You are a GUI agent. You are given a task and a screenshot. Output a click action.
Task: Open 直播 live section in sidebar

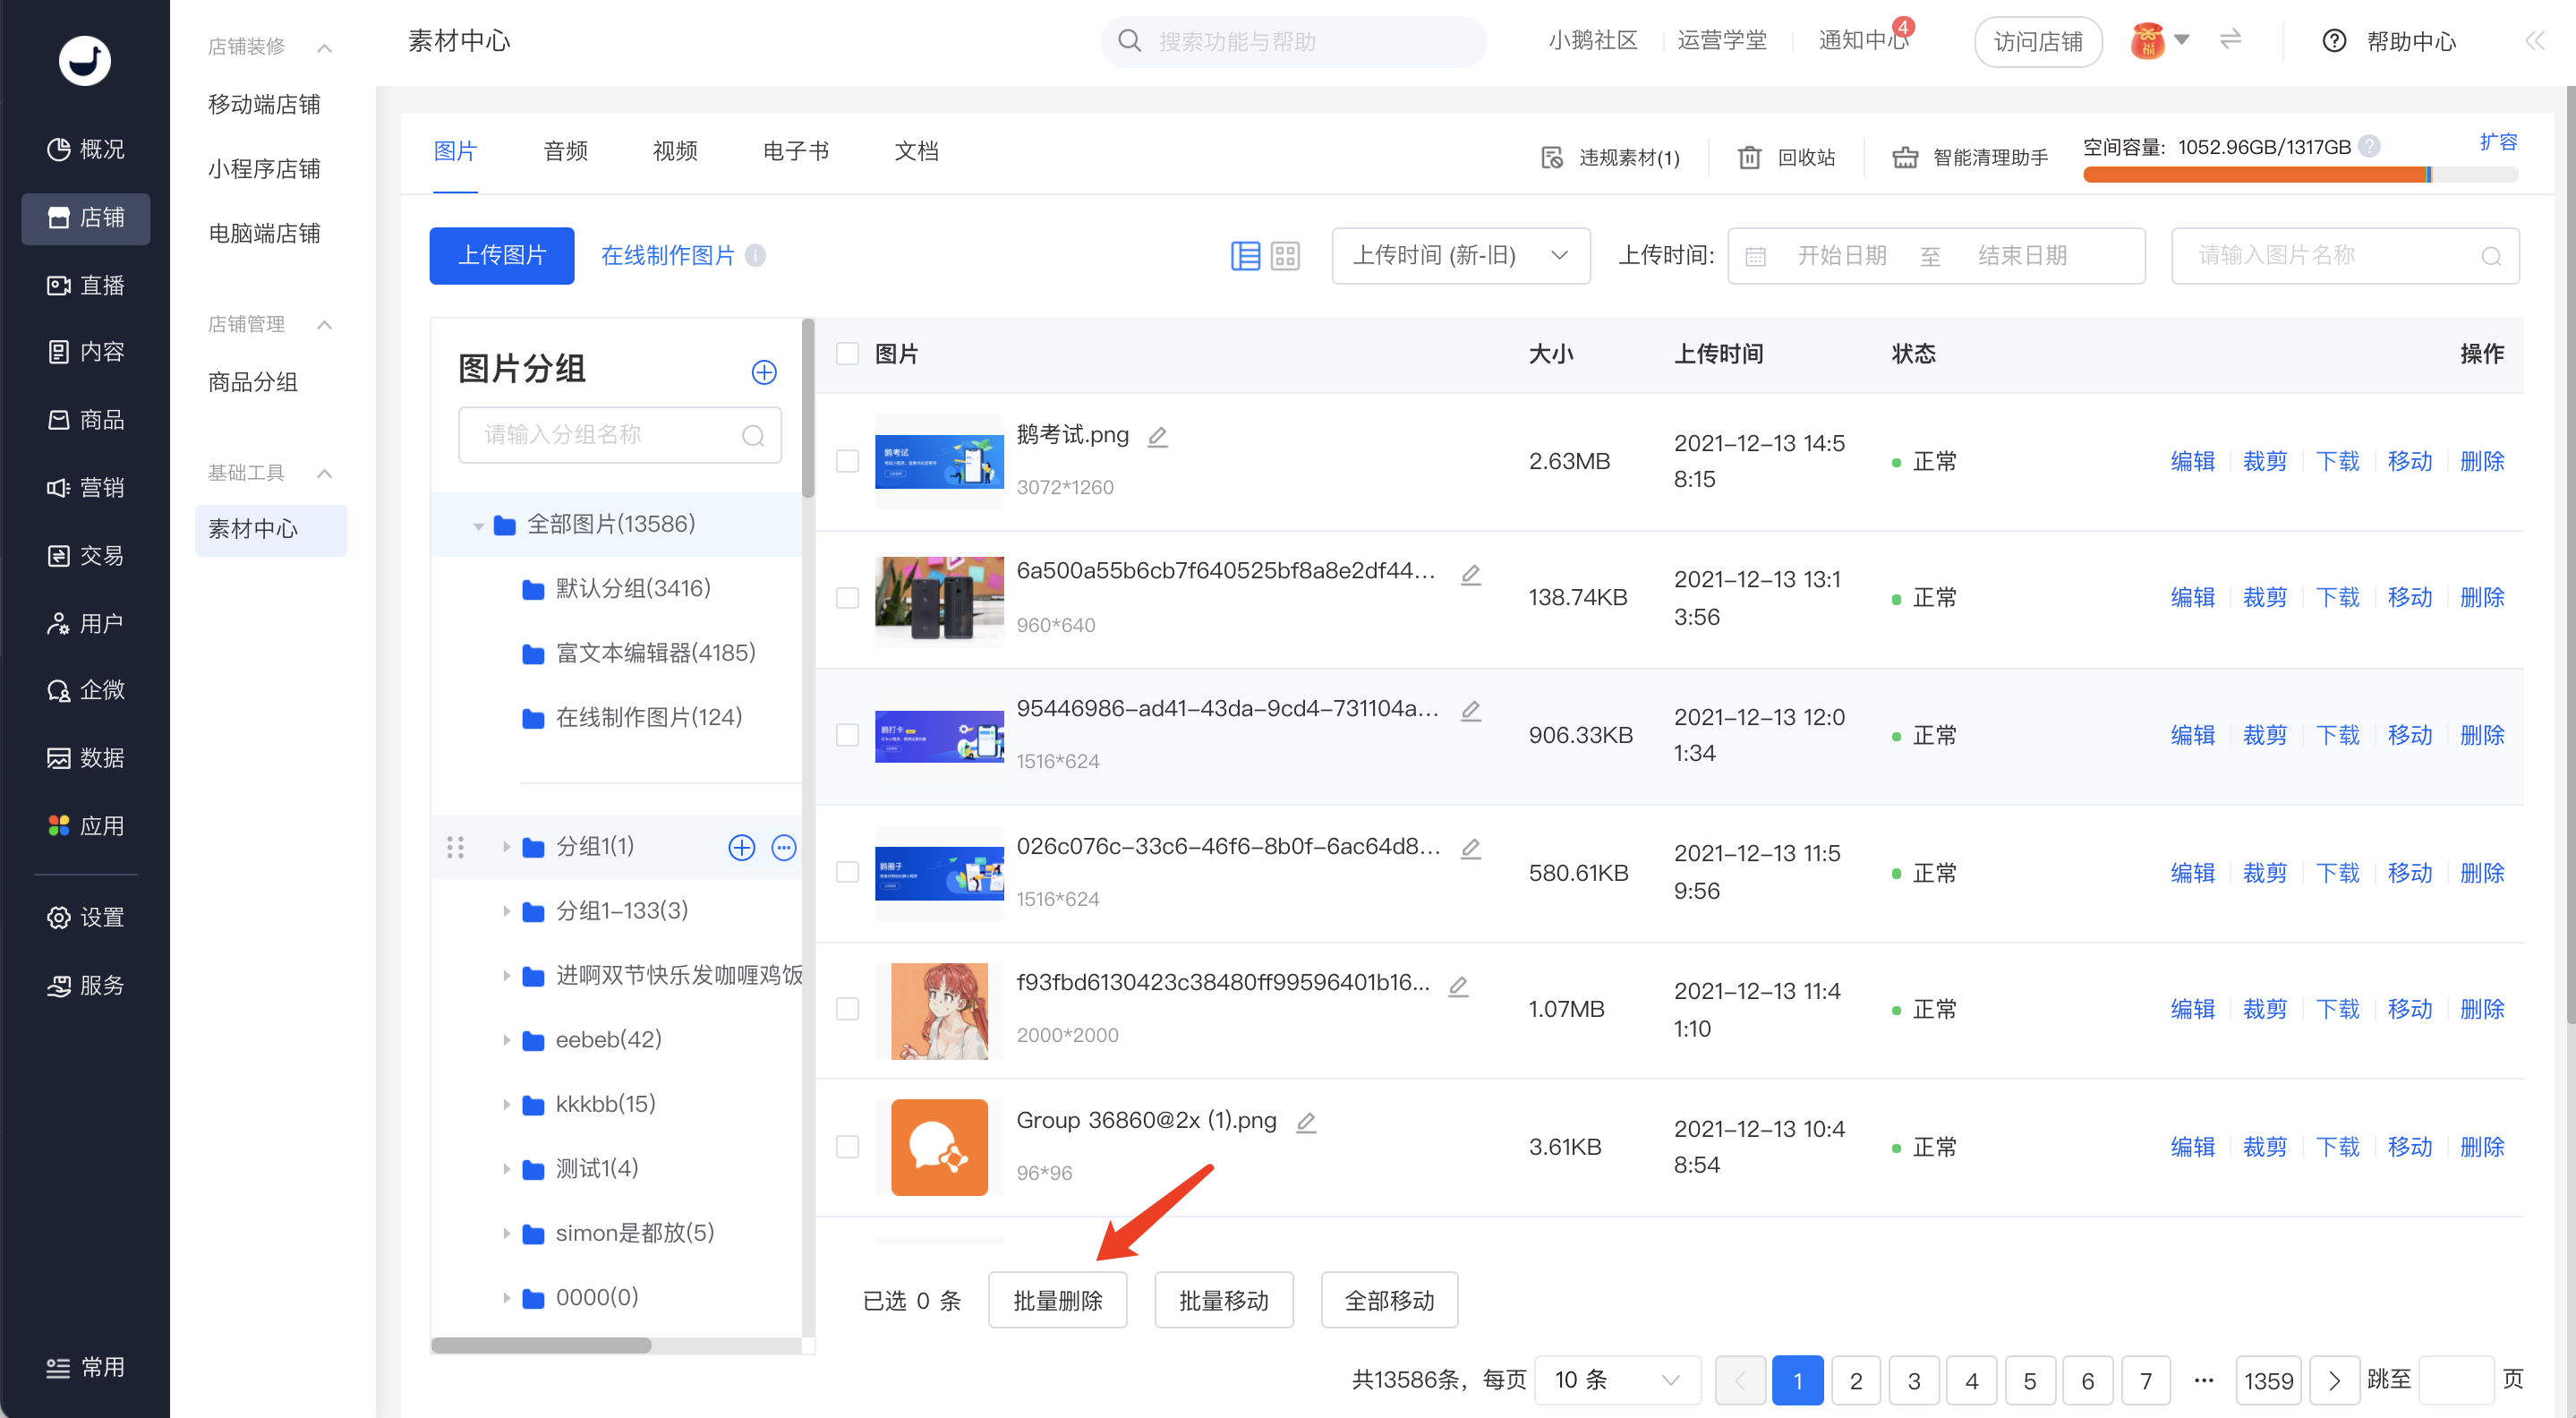pos(86,285)
